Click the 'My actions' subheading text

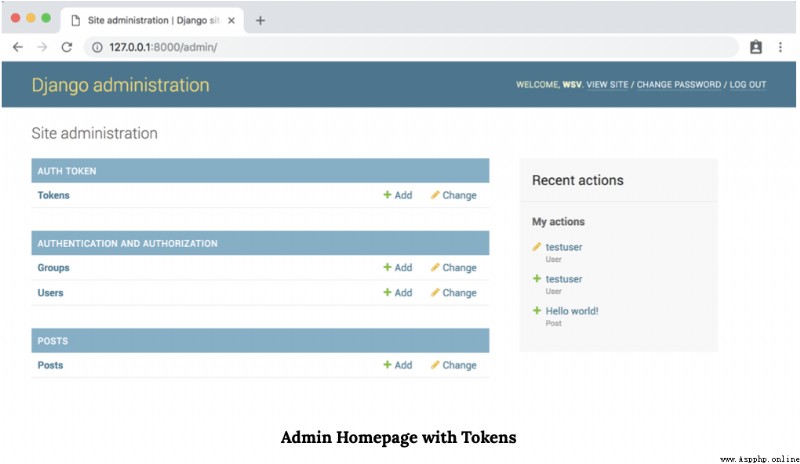point(558,222)
